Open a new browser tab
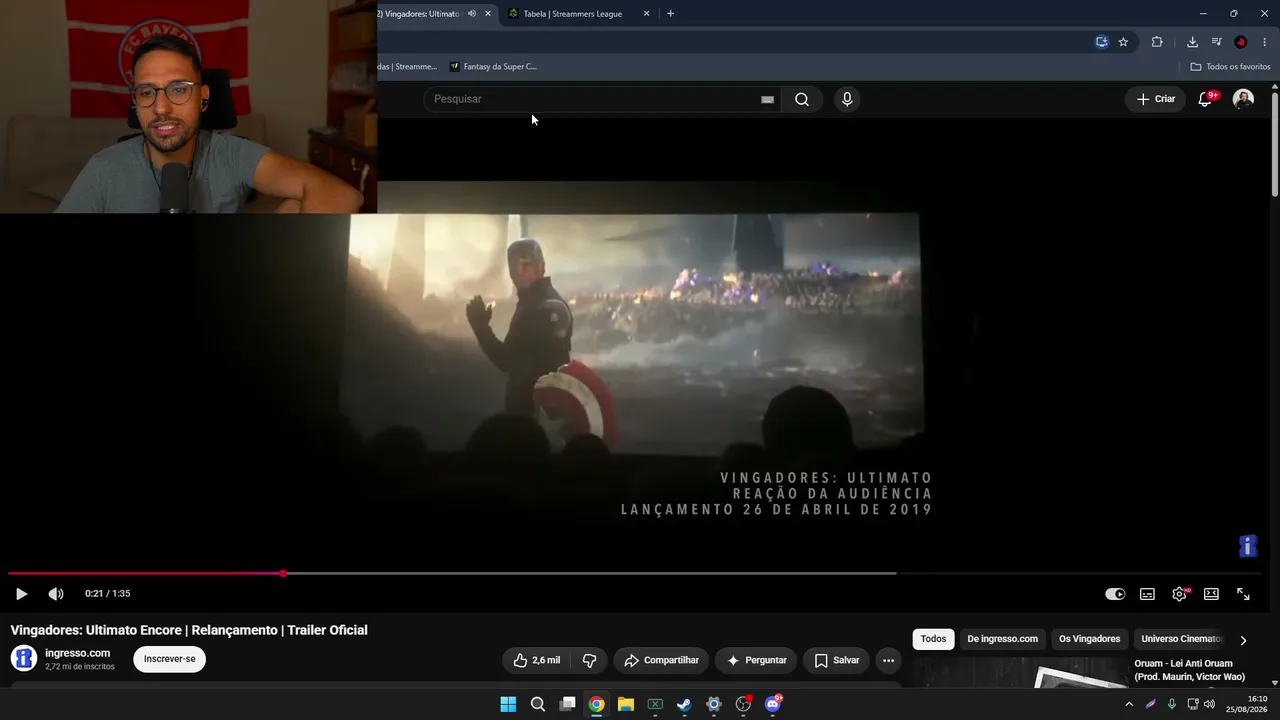Viewport: 1280px width, 720px height. pyautogui.click(x=670, y=14)
